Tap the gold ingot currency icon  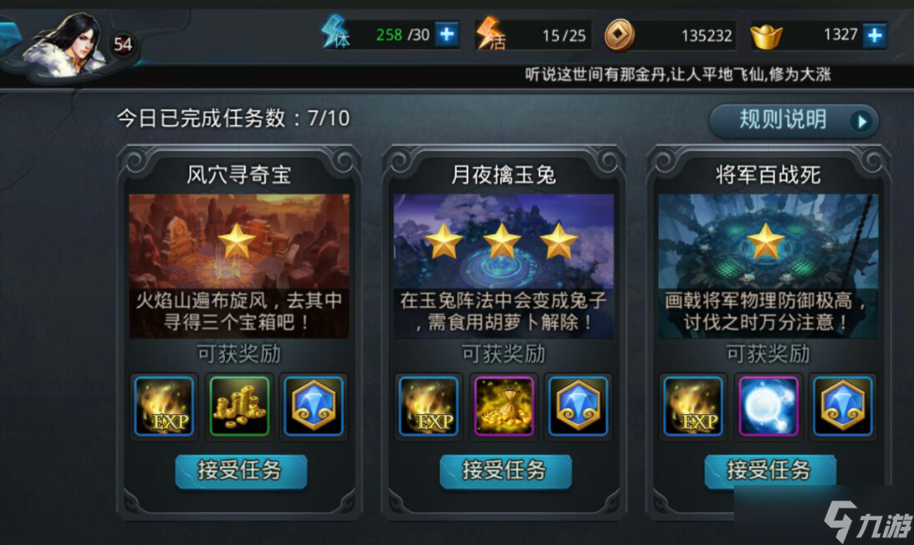(767, 36)
